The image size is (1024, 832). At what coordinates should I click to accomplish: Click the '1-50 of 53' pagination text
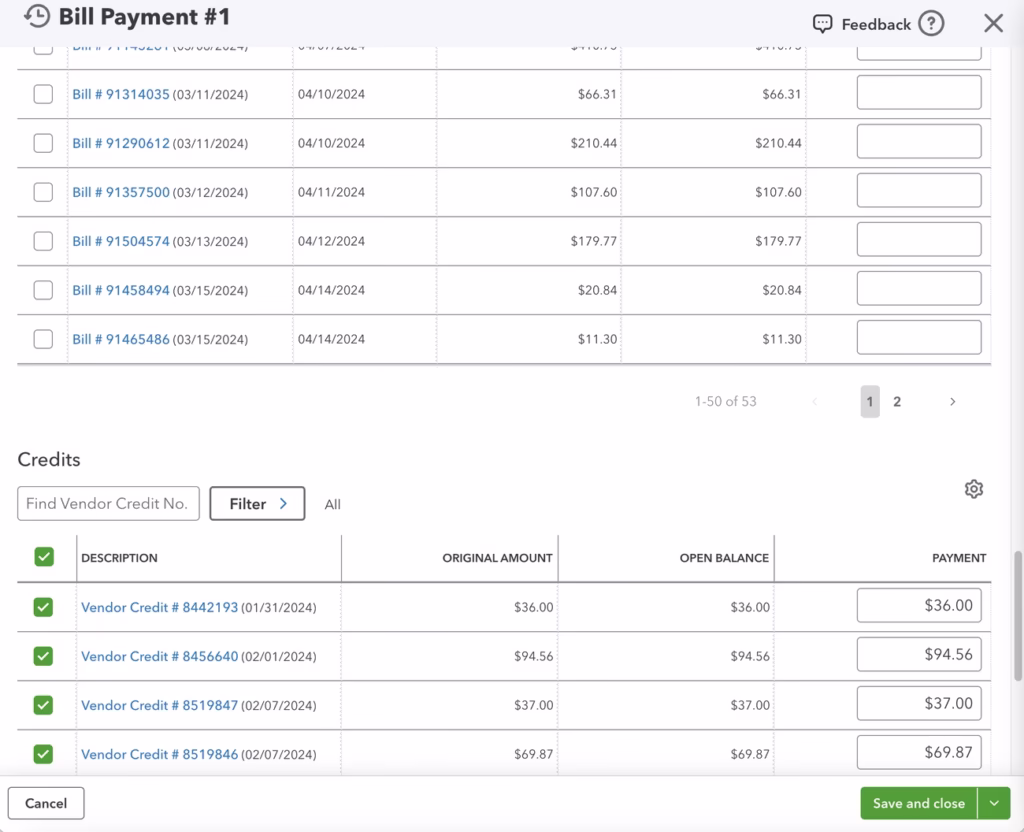coord(726,402)
